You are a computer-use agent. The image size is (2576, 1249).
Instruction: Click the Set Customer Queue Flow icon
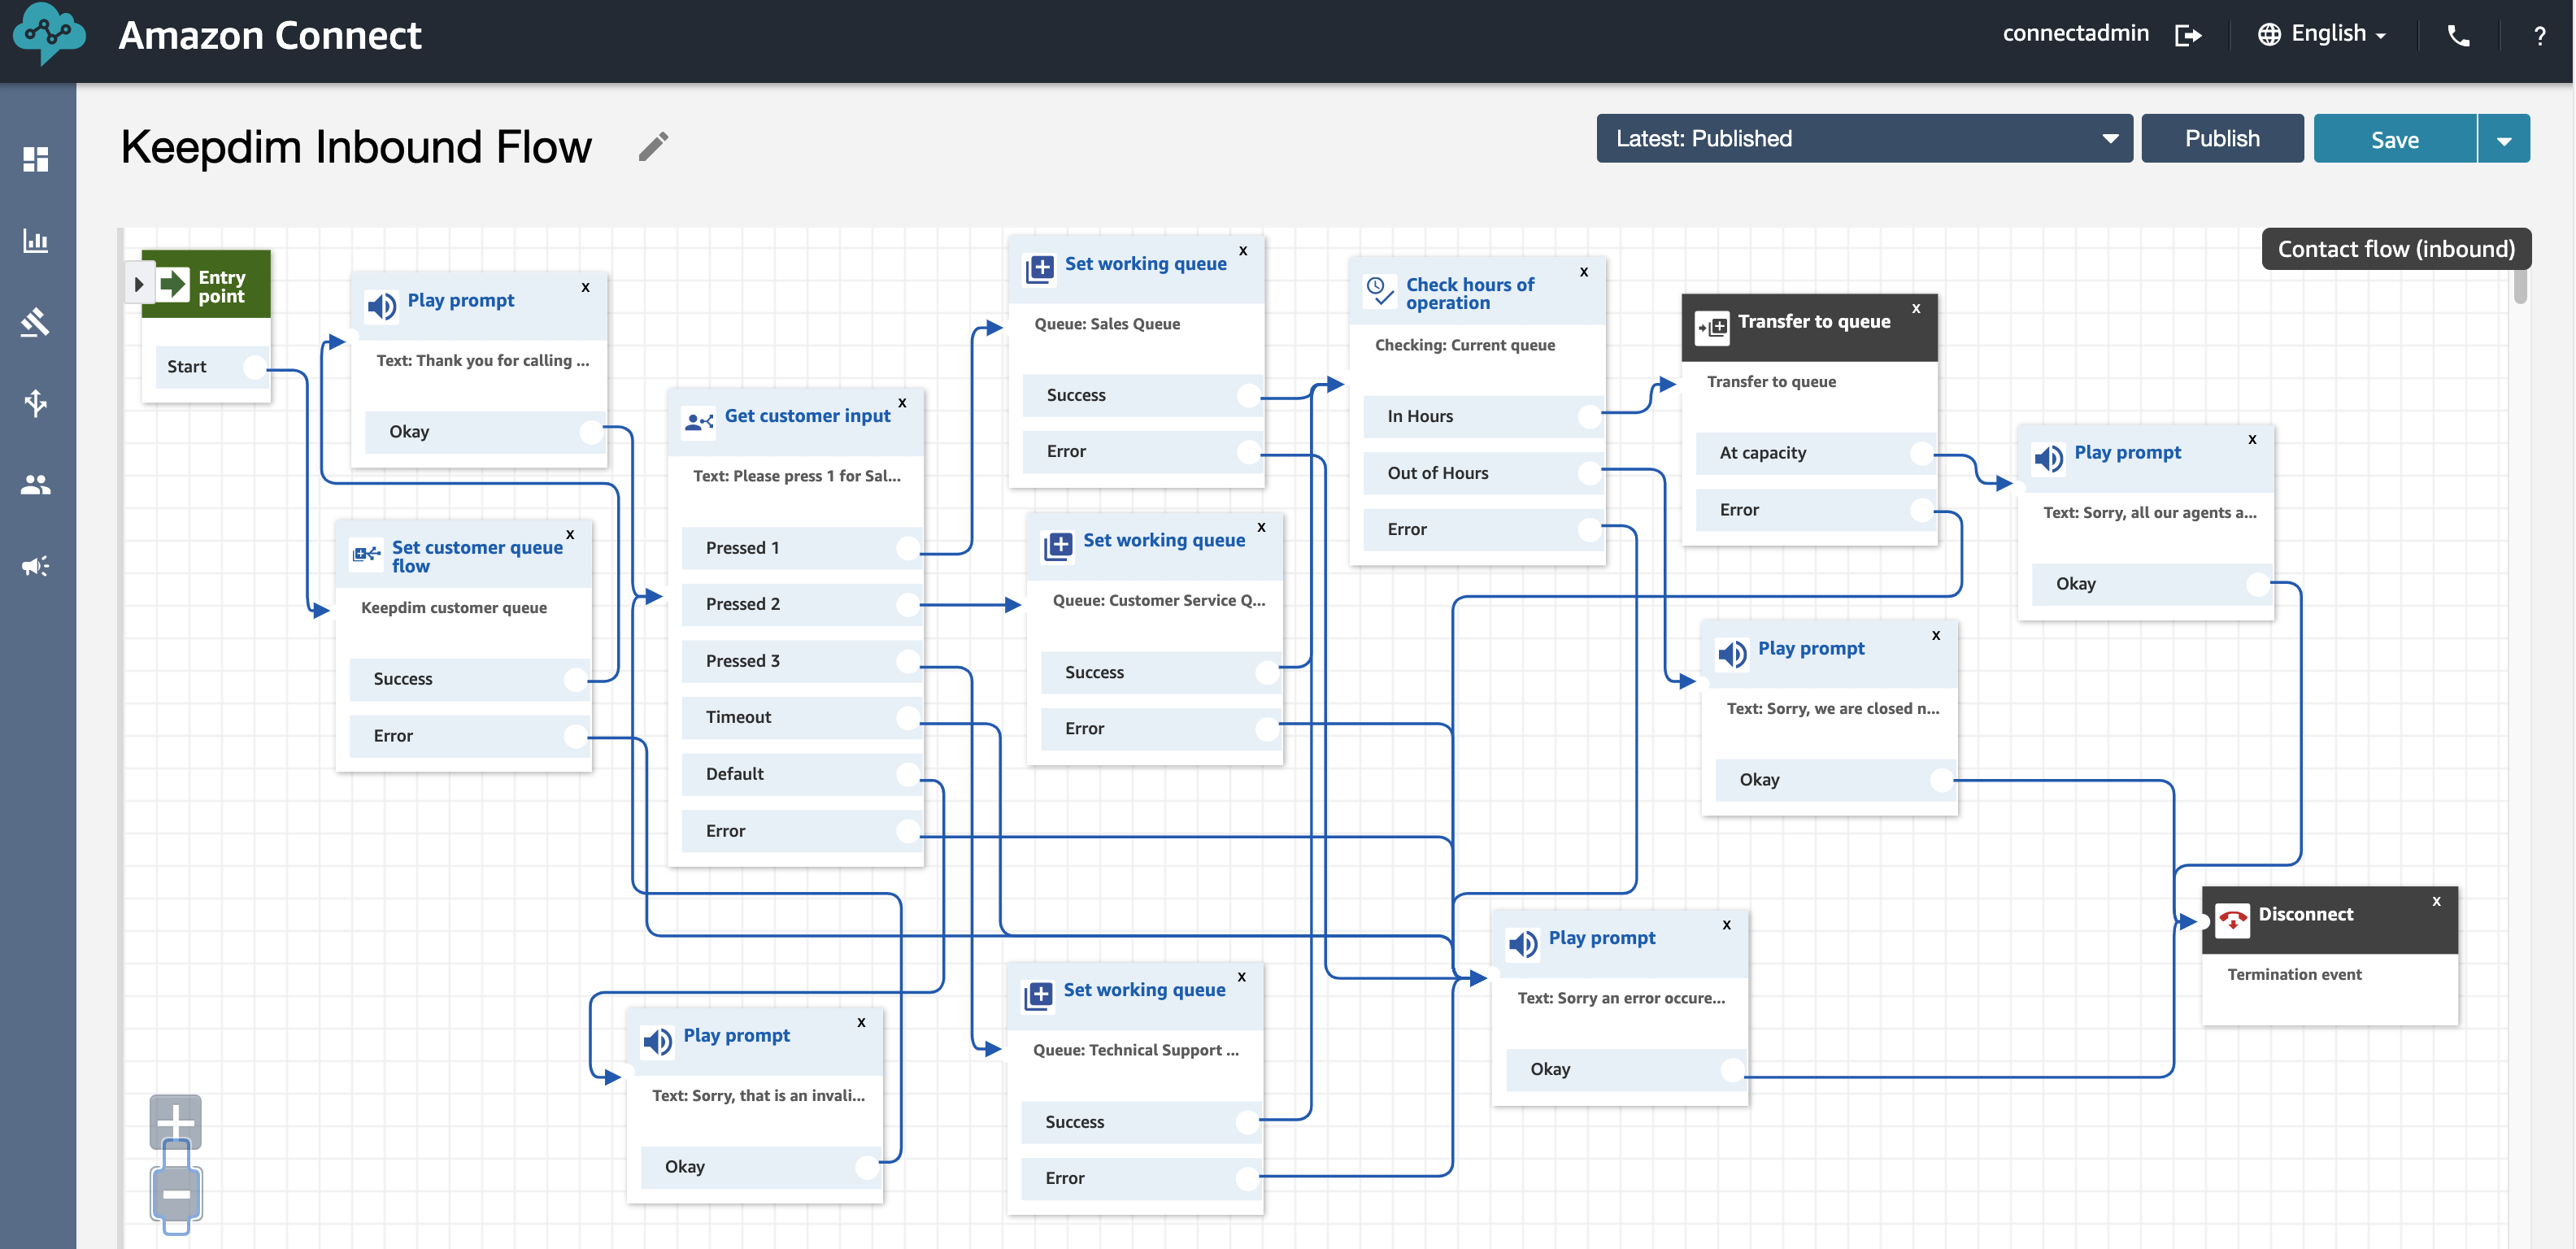click(x=365, y=554)
